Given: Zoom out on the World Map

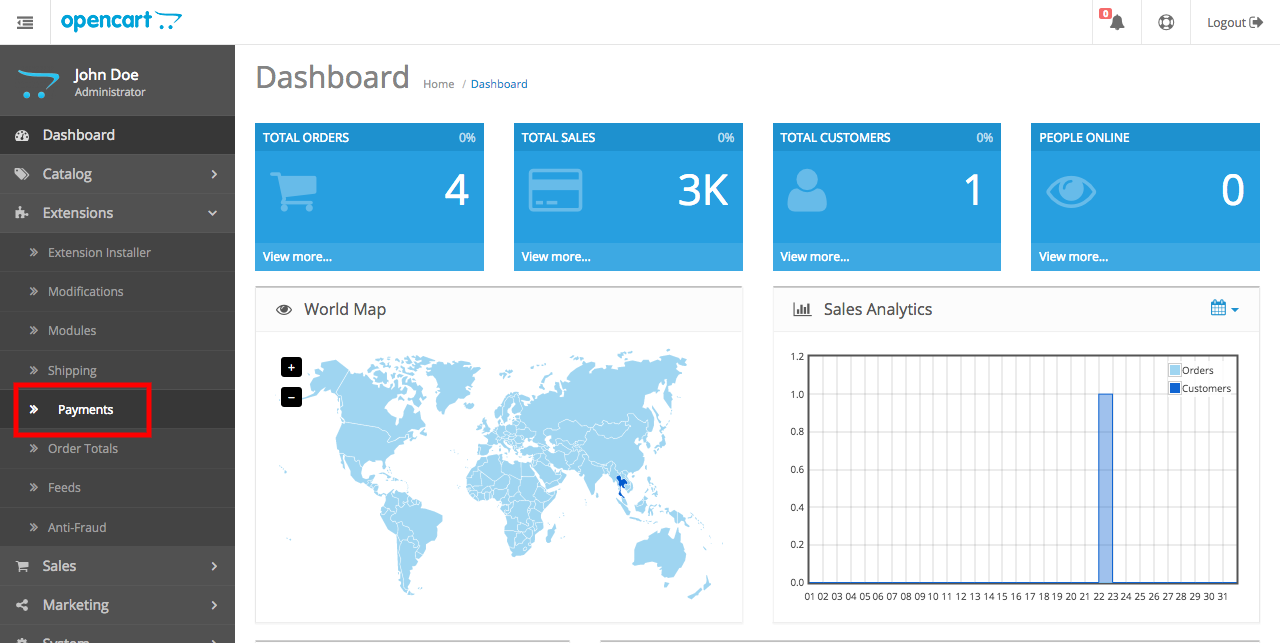Looking at the screenshot, I should (291, 397).
